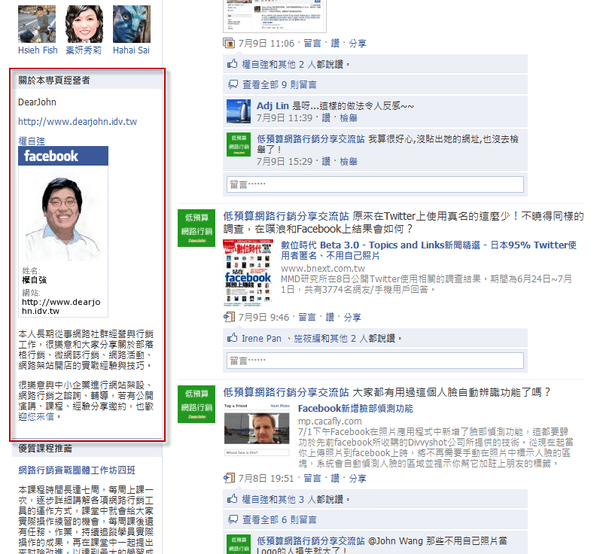
Task: Click the link icon beside 7月8日 19:51
Action: pyautogui.click(x=229, y=478)
